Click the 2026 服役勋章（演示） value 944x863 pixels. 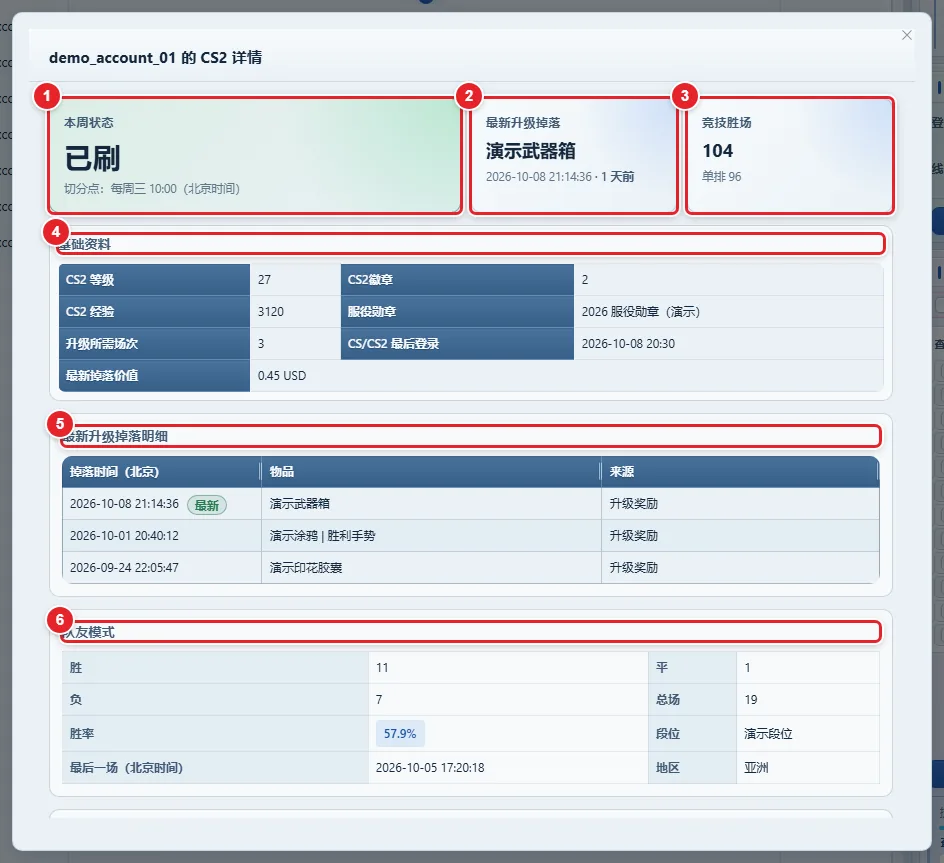641,312
